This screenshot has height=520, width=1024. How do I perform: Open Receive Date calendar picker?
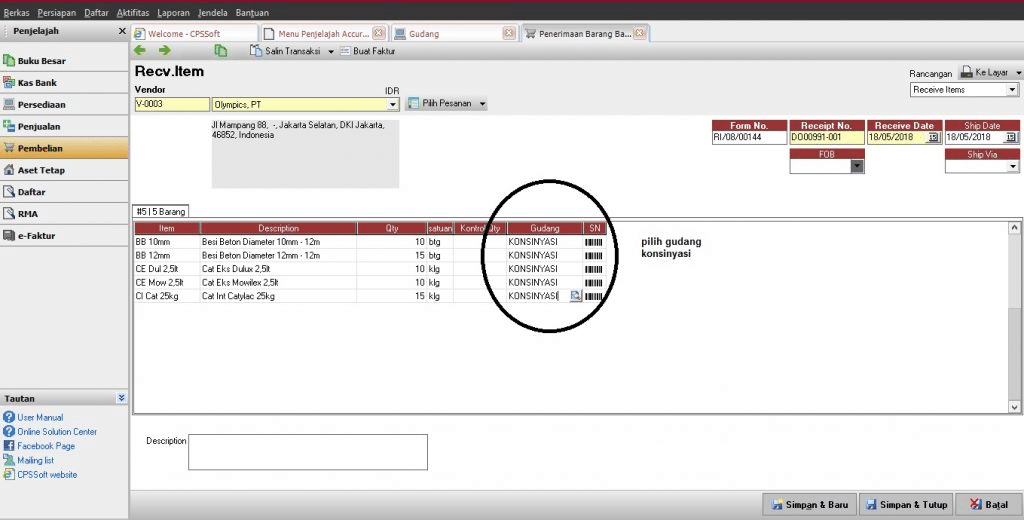coord(933,138)
